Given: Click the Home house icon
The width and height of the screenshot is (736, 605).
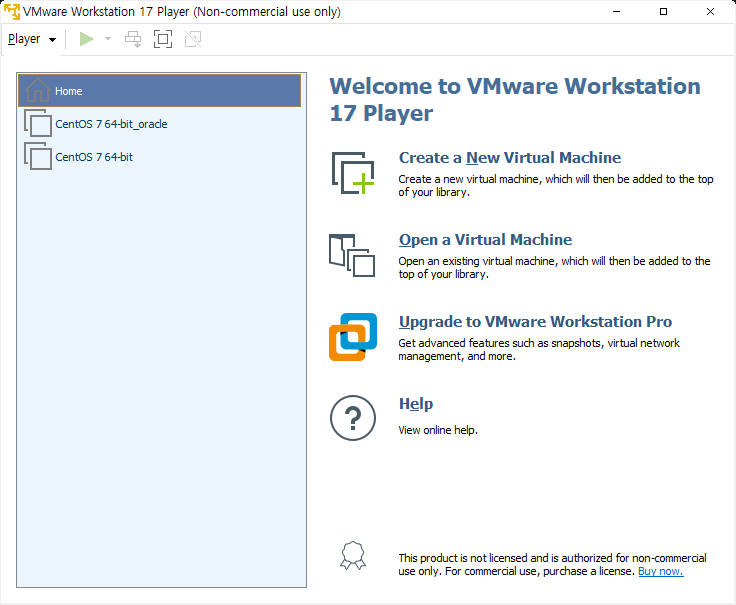Looking at the screenshot, I should [38, 90].
